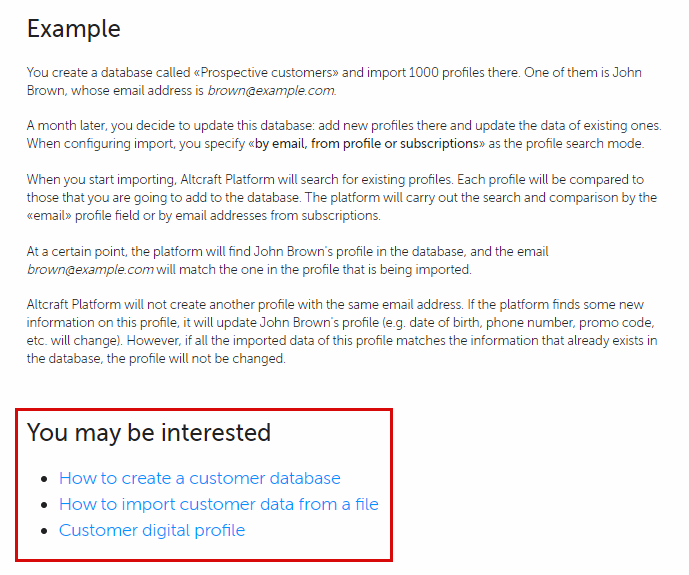Click the You may be interested heading
This screenshot has height=575, width=689.
pos(149,433)
